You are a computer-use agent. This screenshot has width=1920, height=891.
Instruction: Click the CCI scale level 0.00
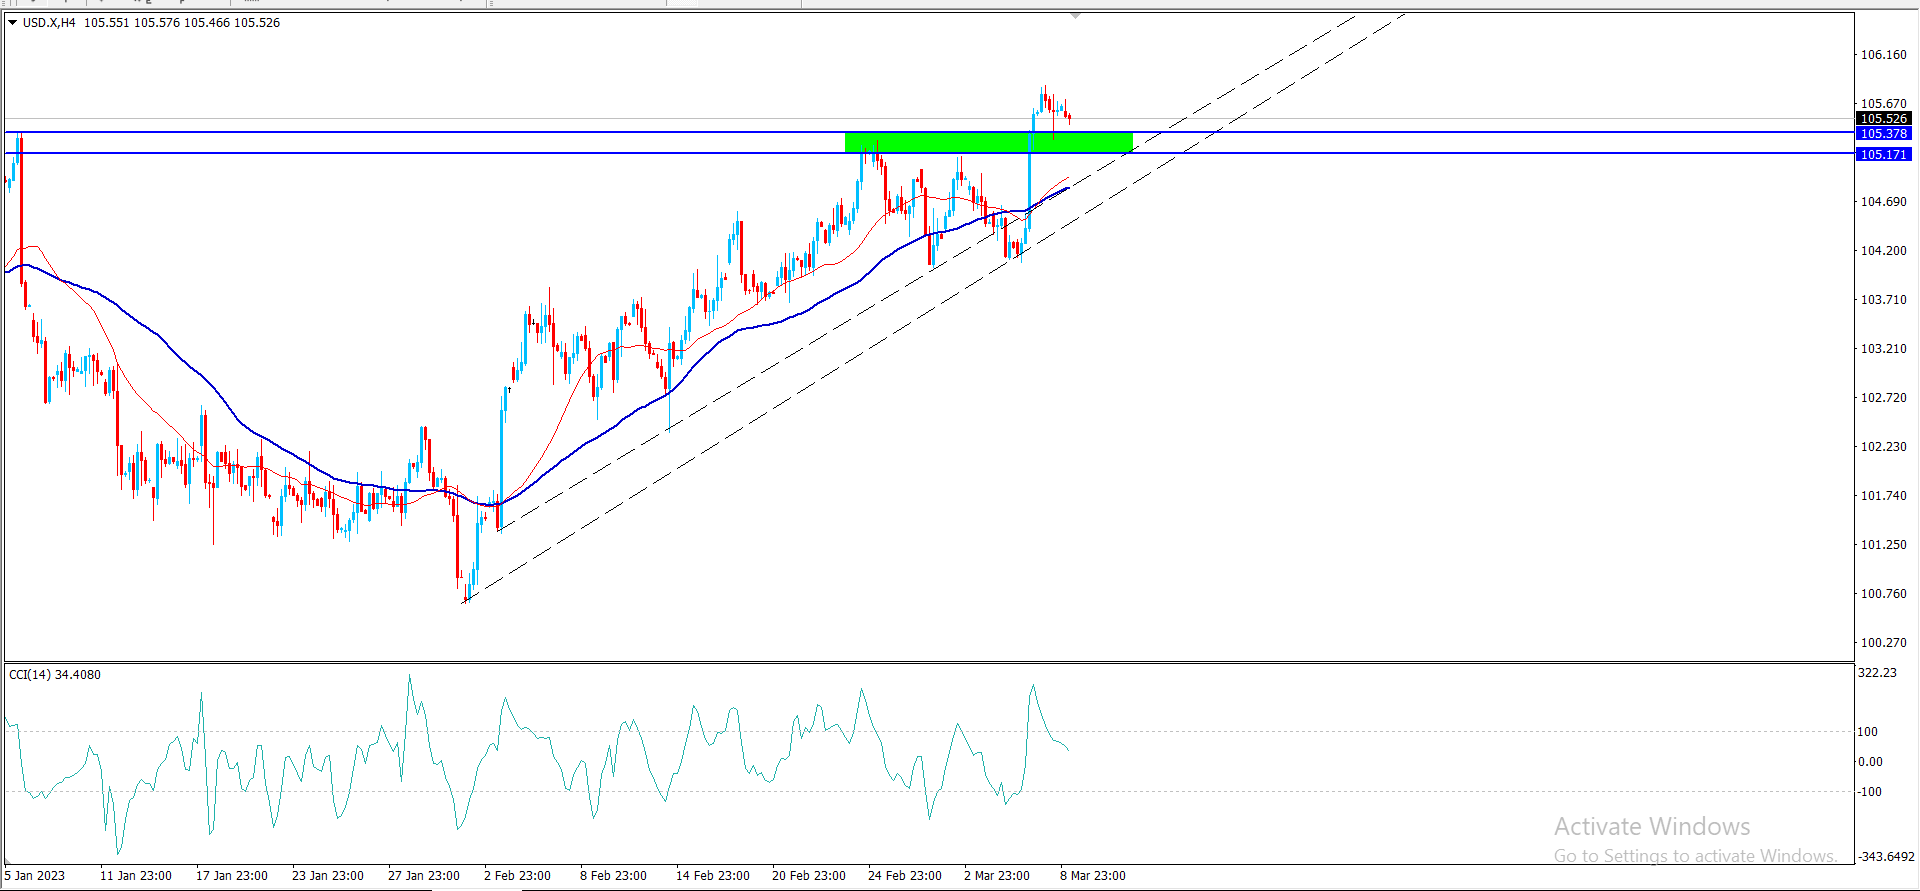coord(1870,762)
